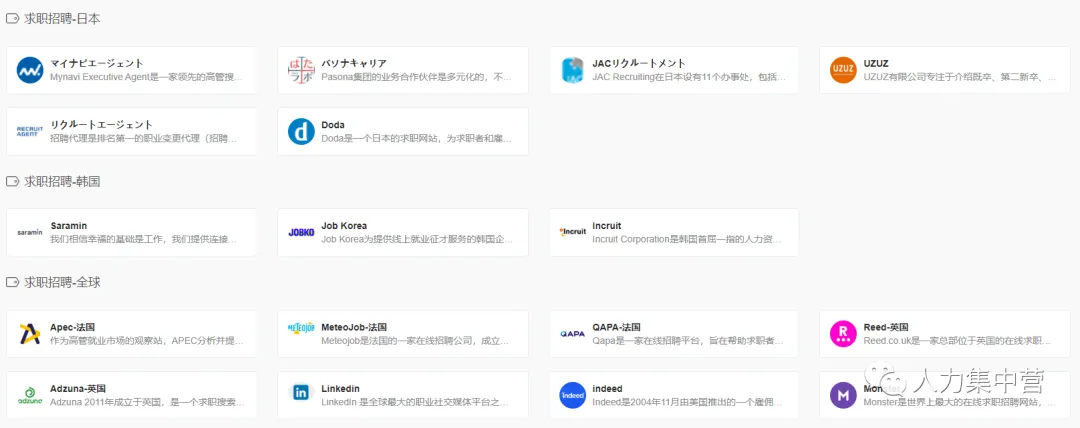The image size is (1080, 428).
Task: Click the QAPA logo icon
Action: click(572, 334)
